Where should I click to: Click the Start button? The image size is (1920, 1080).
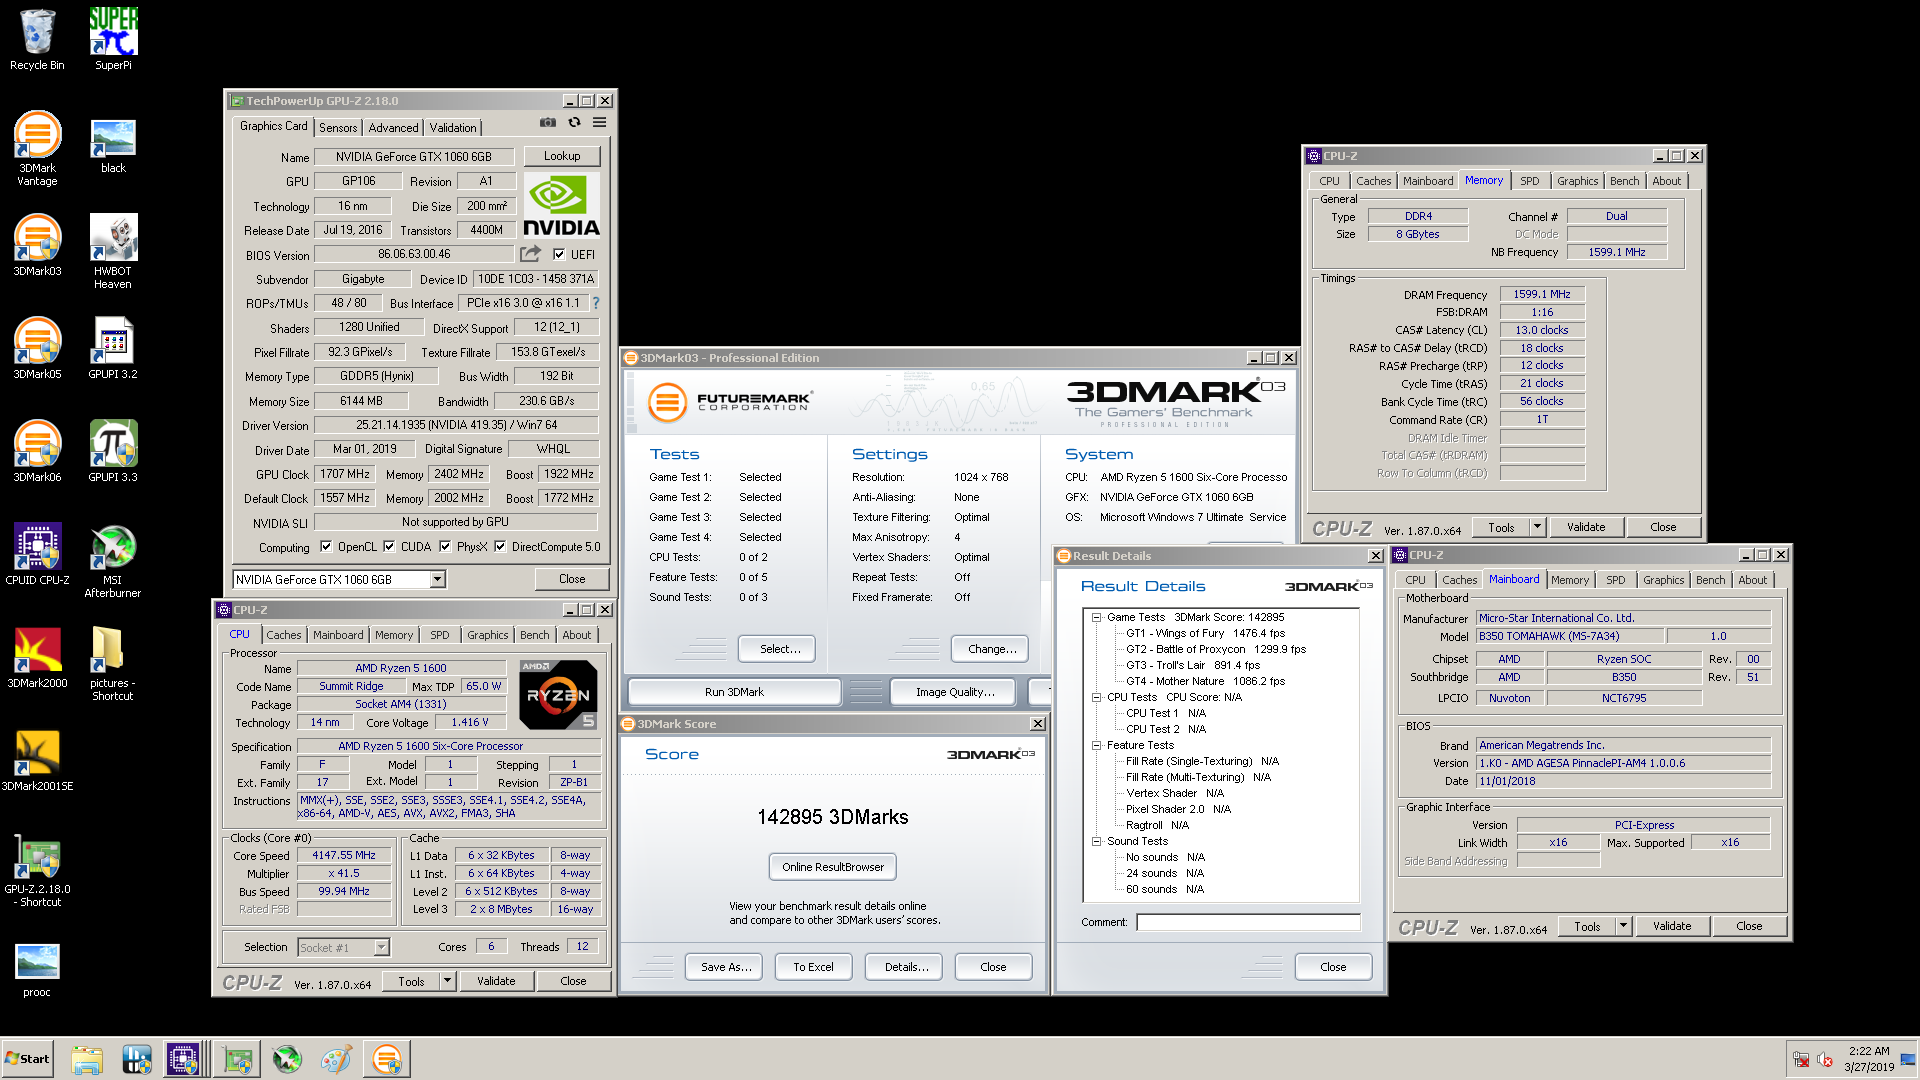(x=27, y=1059)
